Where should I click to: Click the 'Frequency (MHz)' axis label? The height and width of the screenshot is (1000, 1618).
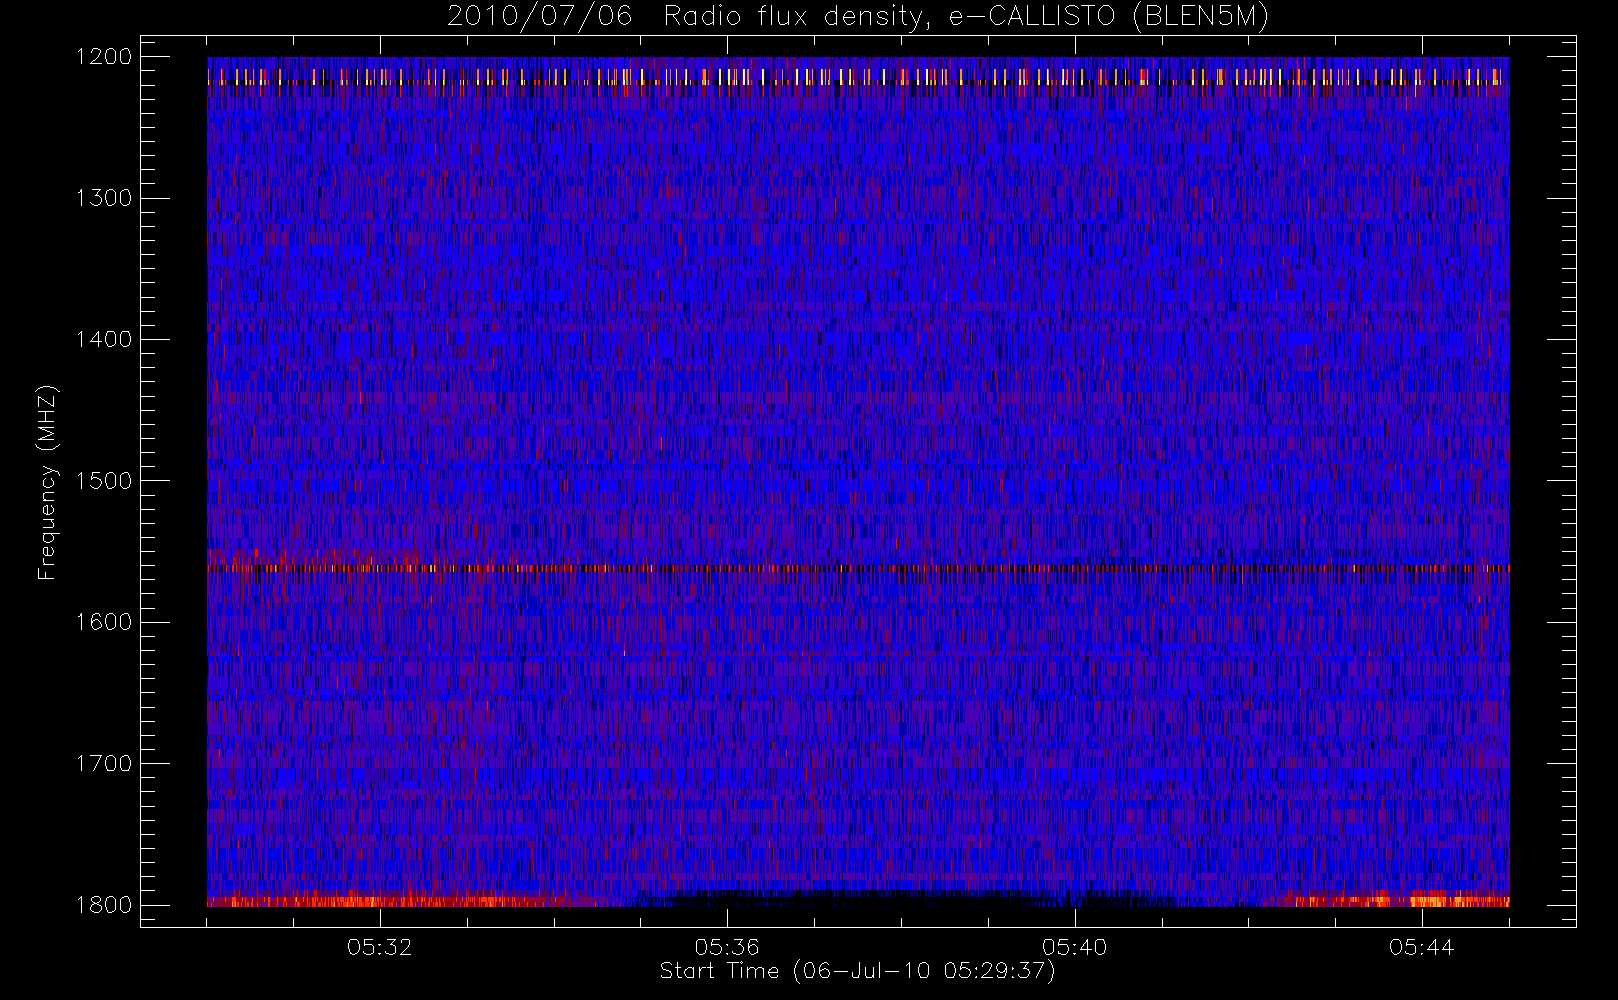pyautogui.click(x=47, y=482)
